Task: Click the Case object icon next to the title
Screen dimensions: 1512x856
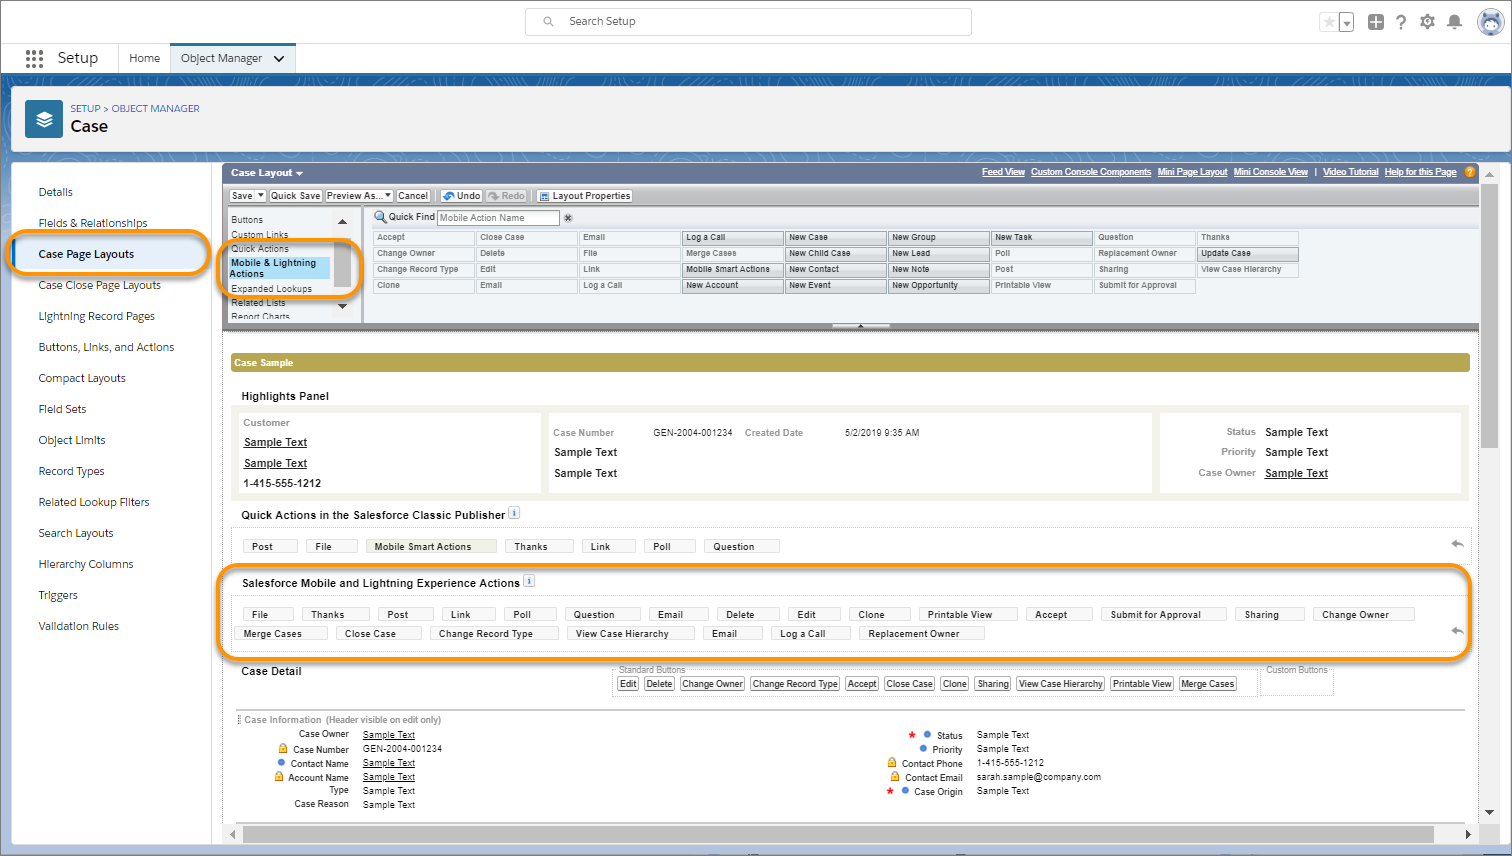Action: (42, 118)
